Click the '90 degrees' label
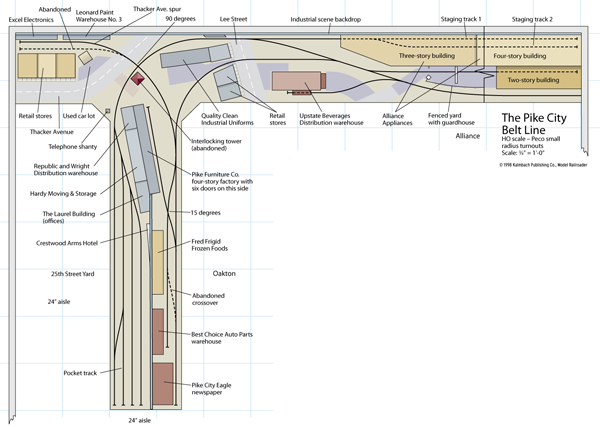This screenshot has height=427, width=600. tap(180, 19)
